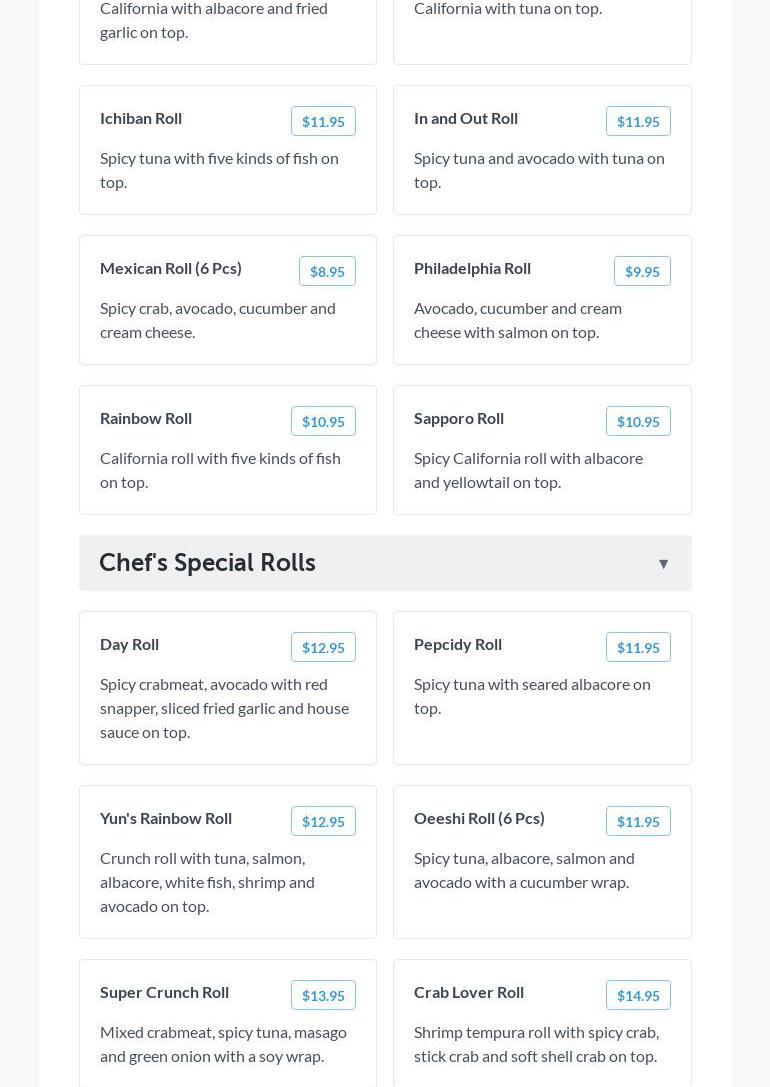
Task: Click the Ichiban Roll $11.95 price button
Action: pyautogui.click(x=323, y=121)
